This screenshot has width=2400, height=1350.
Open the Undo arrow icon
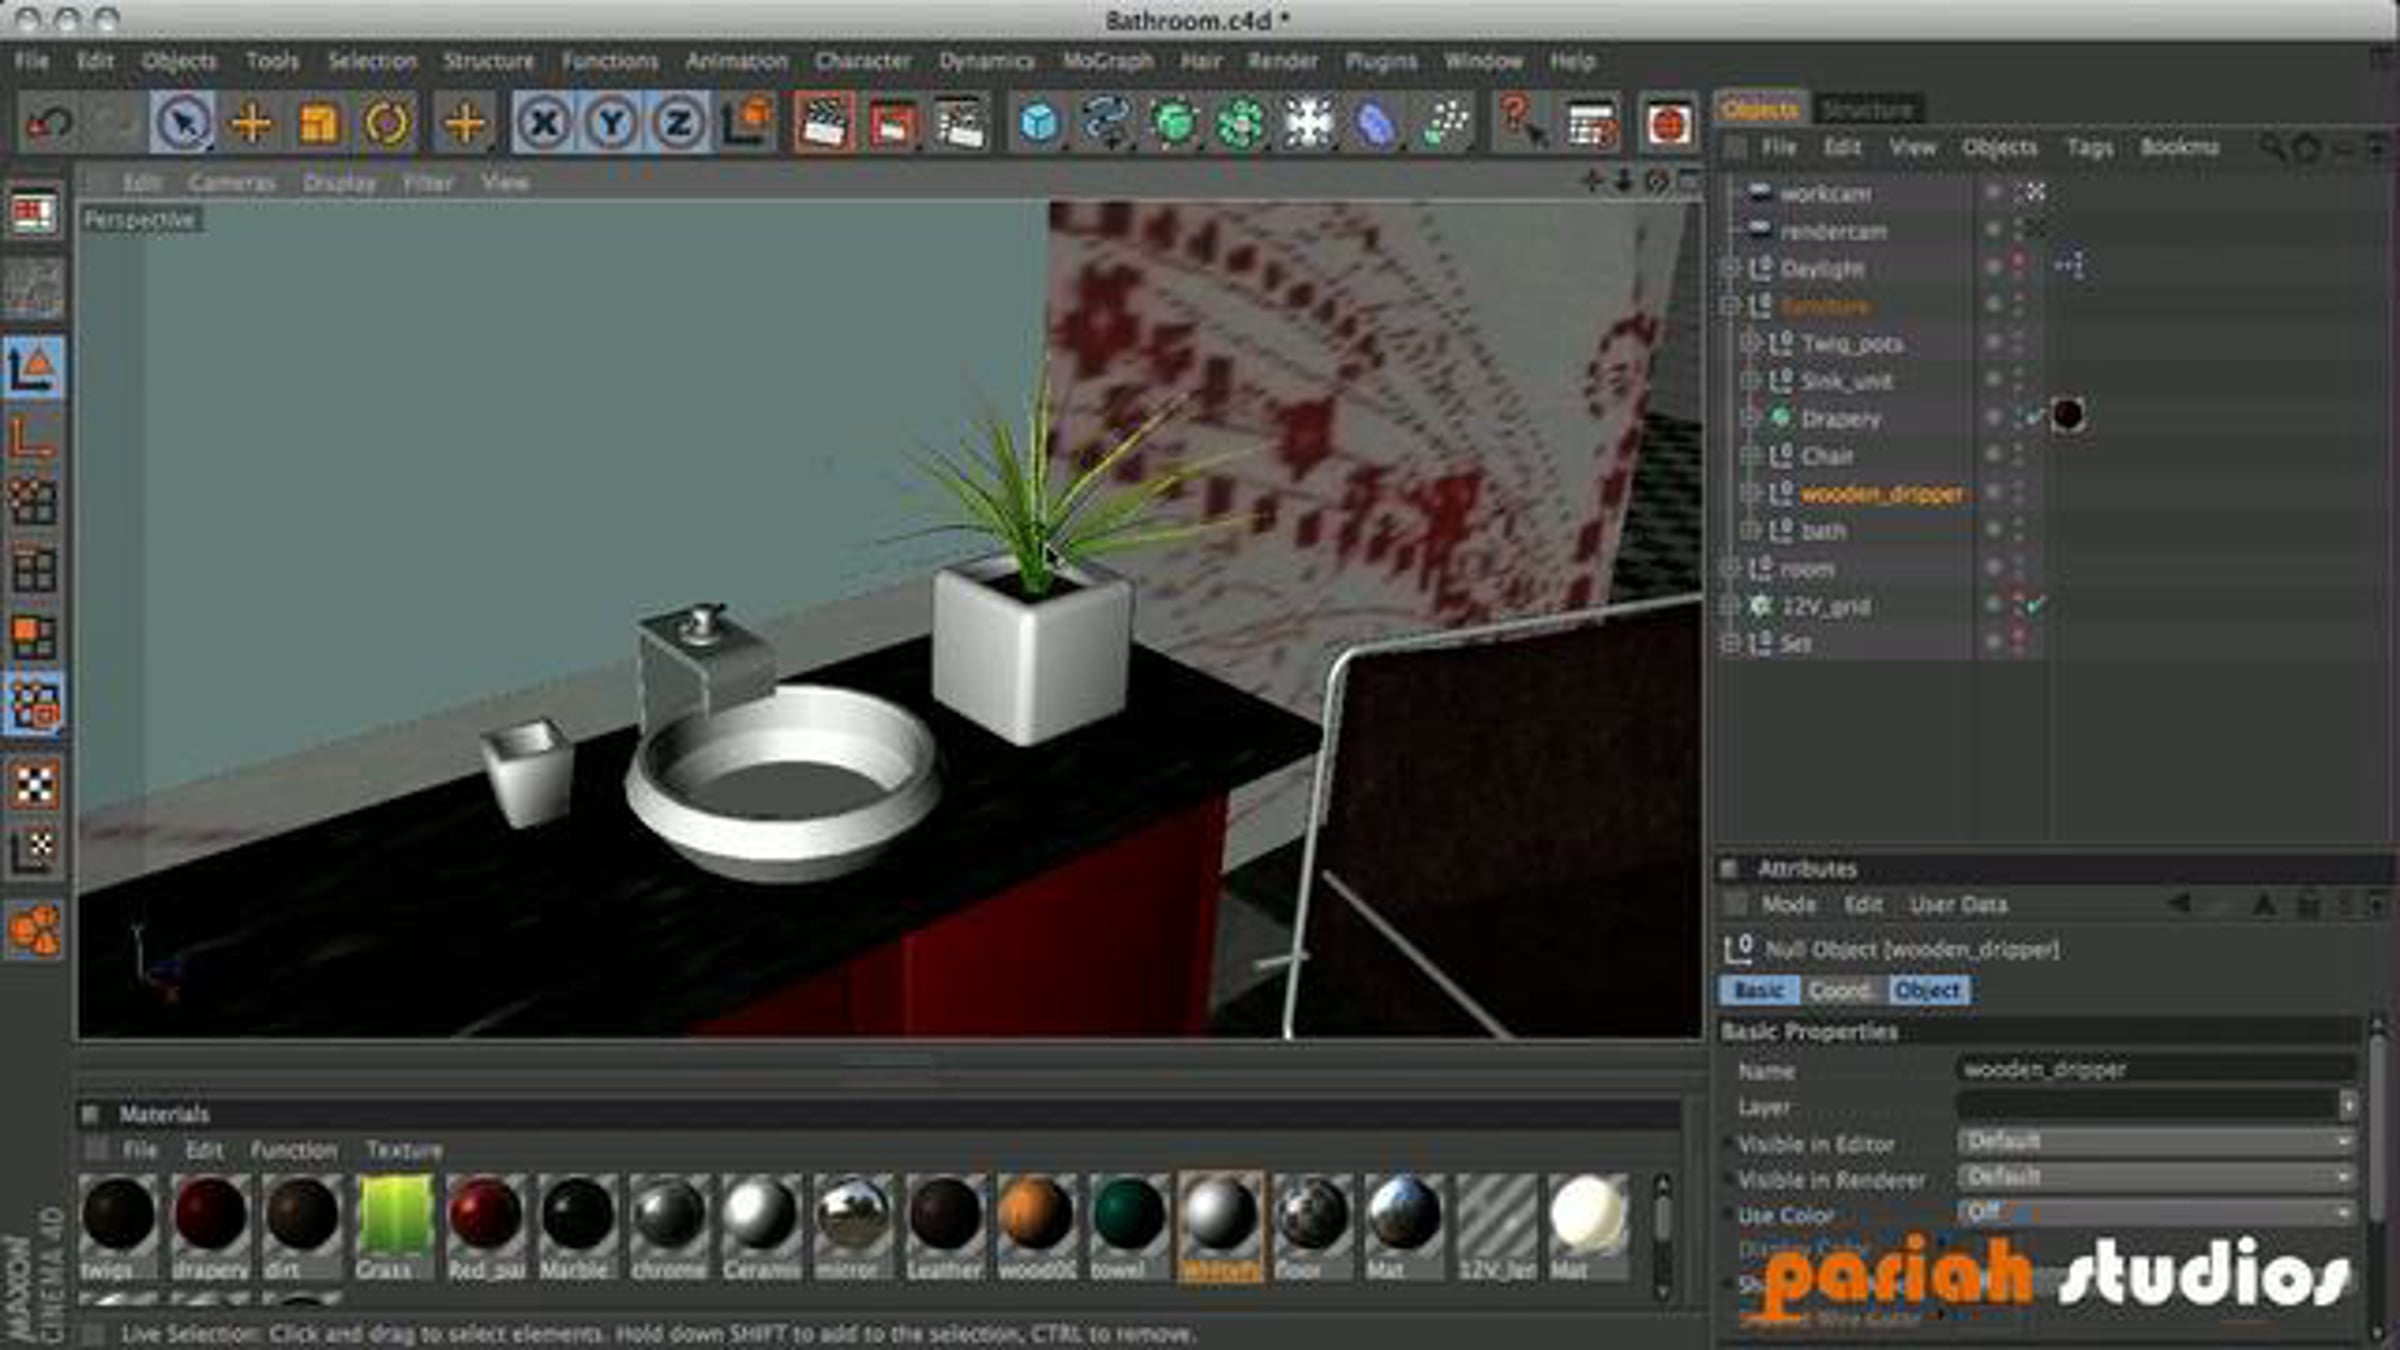coord(49,123)
